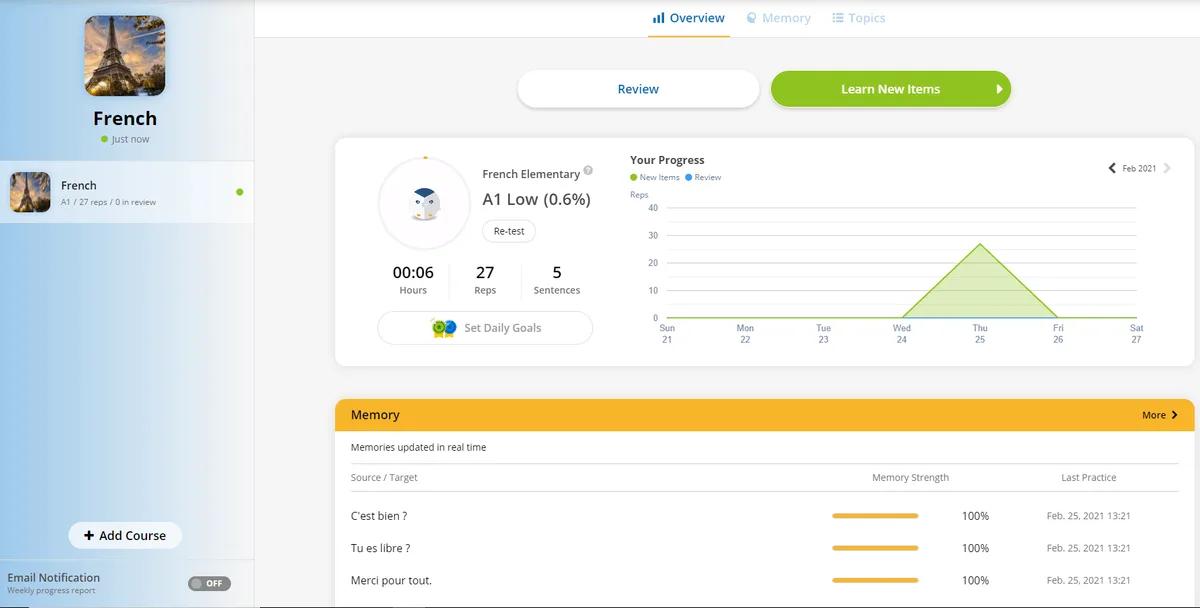Select French course in sidebar list
1200x608 pixels.
tap(127, 192)
